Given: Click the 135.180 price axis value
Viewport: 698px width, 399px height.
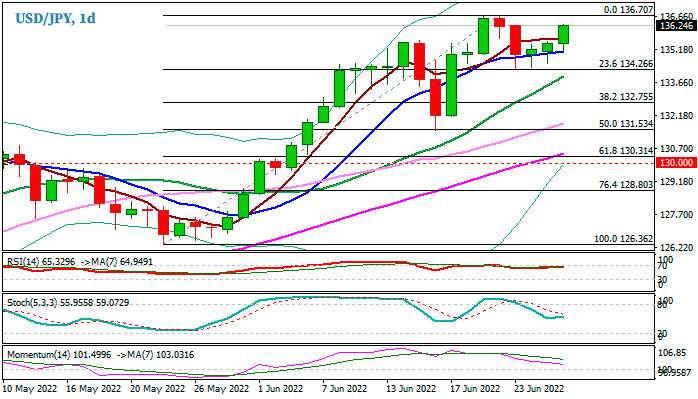Looking at the screenshot, I should 677,49.
